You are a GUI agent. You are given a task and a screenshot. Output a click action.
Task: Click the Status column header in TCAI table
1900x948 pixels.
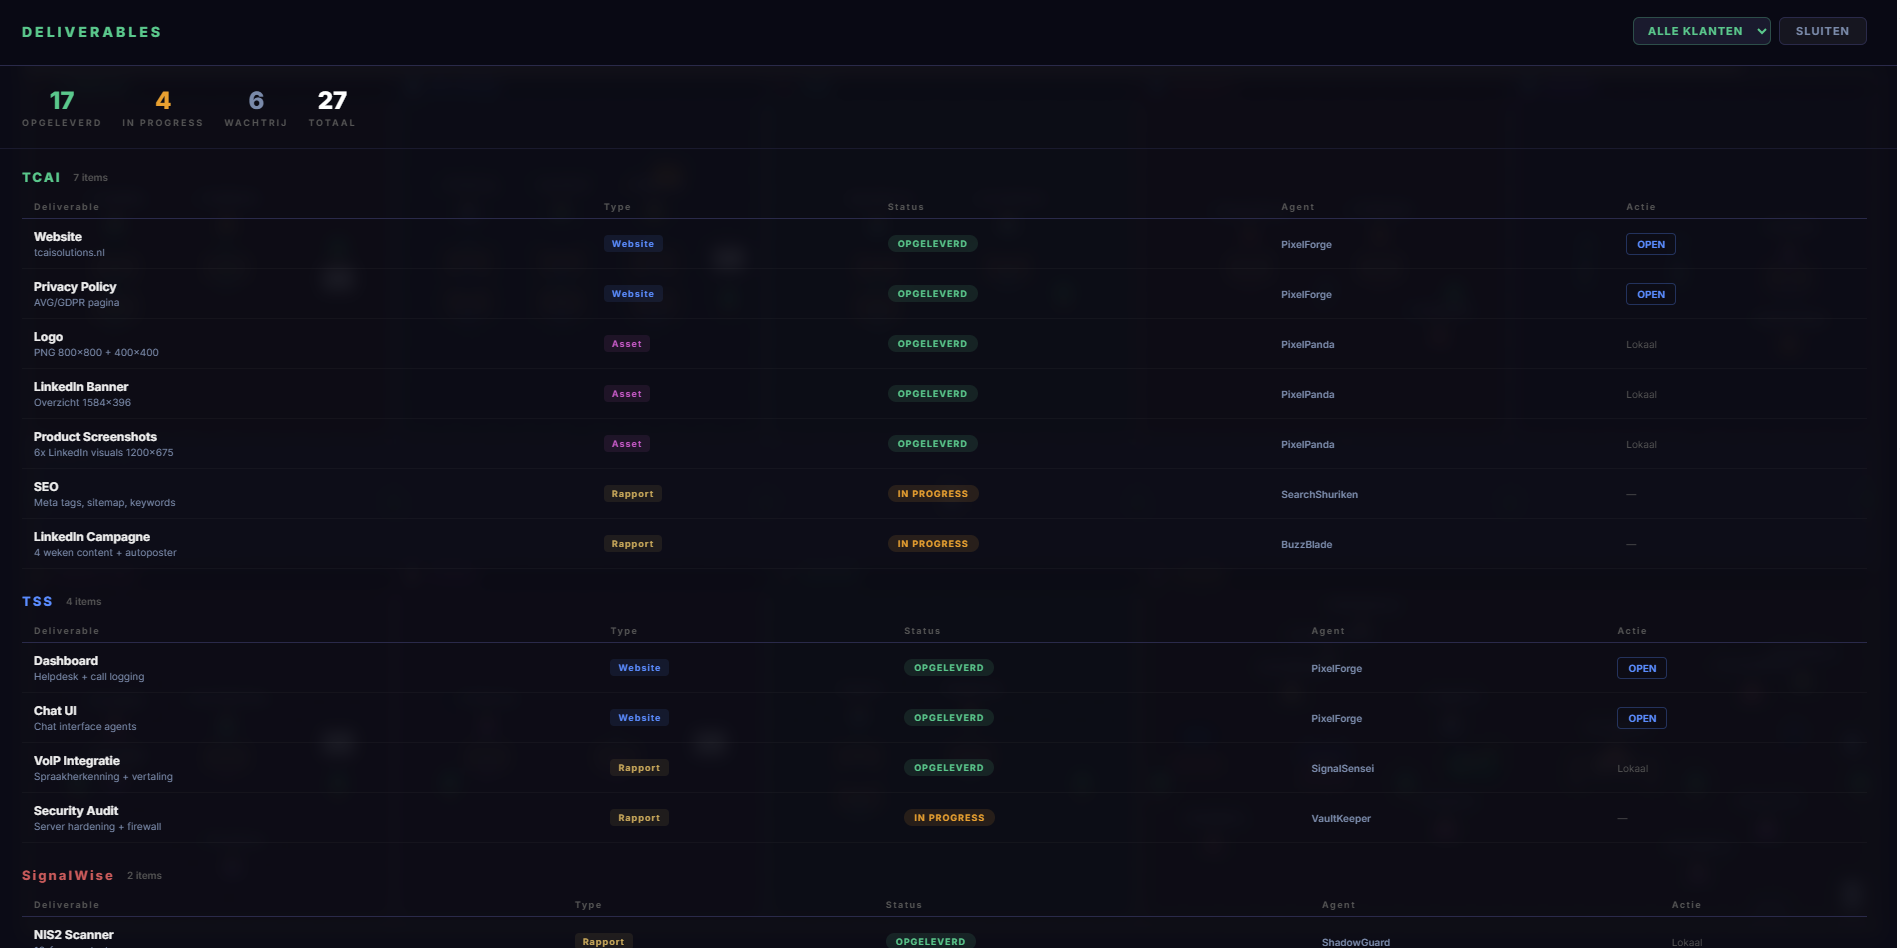(x=906, y=207)
